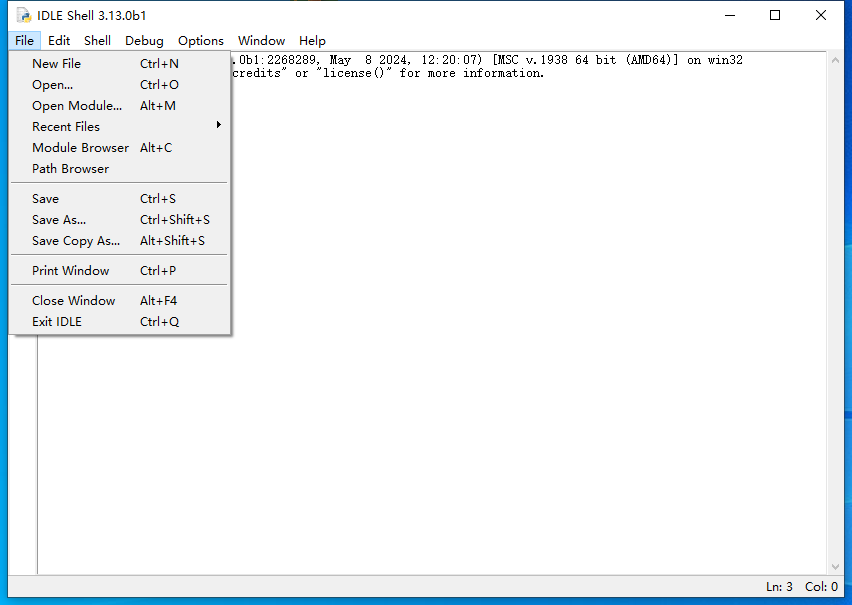The image size is (852, 605).
Task: Choose Print Window menu item
Action: point(120,271)
